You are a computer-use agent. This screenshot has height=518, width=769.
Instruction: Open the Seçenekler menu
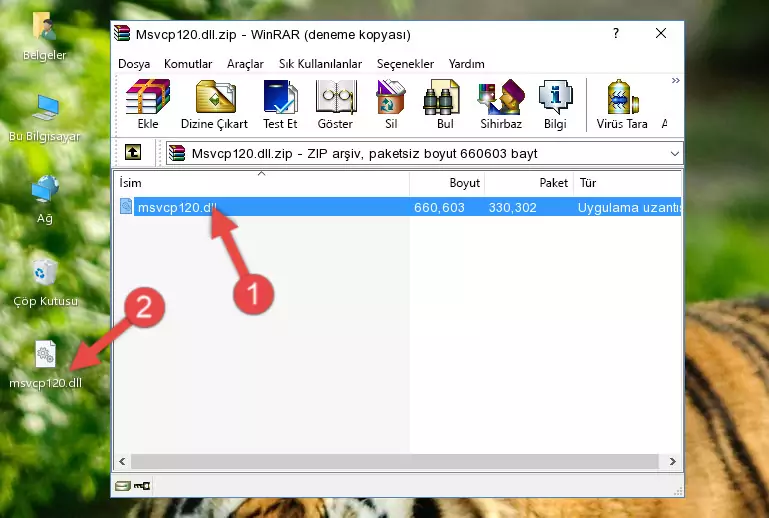[405, 64]
